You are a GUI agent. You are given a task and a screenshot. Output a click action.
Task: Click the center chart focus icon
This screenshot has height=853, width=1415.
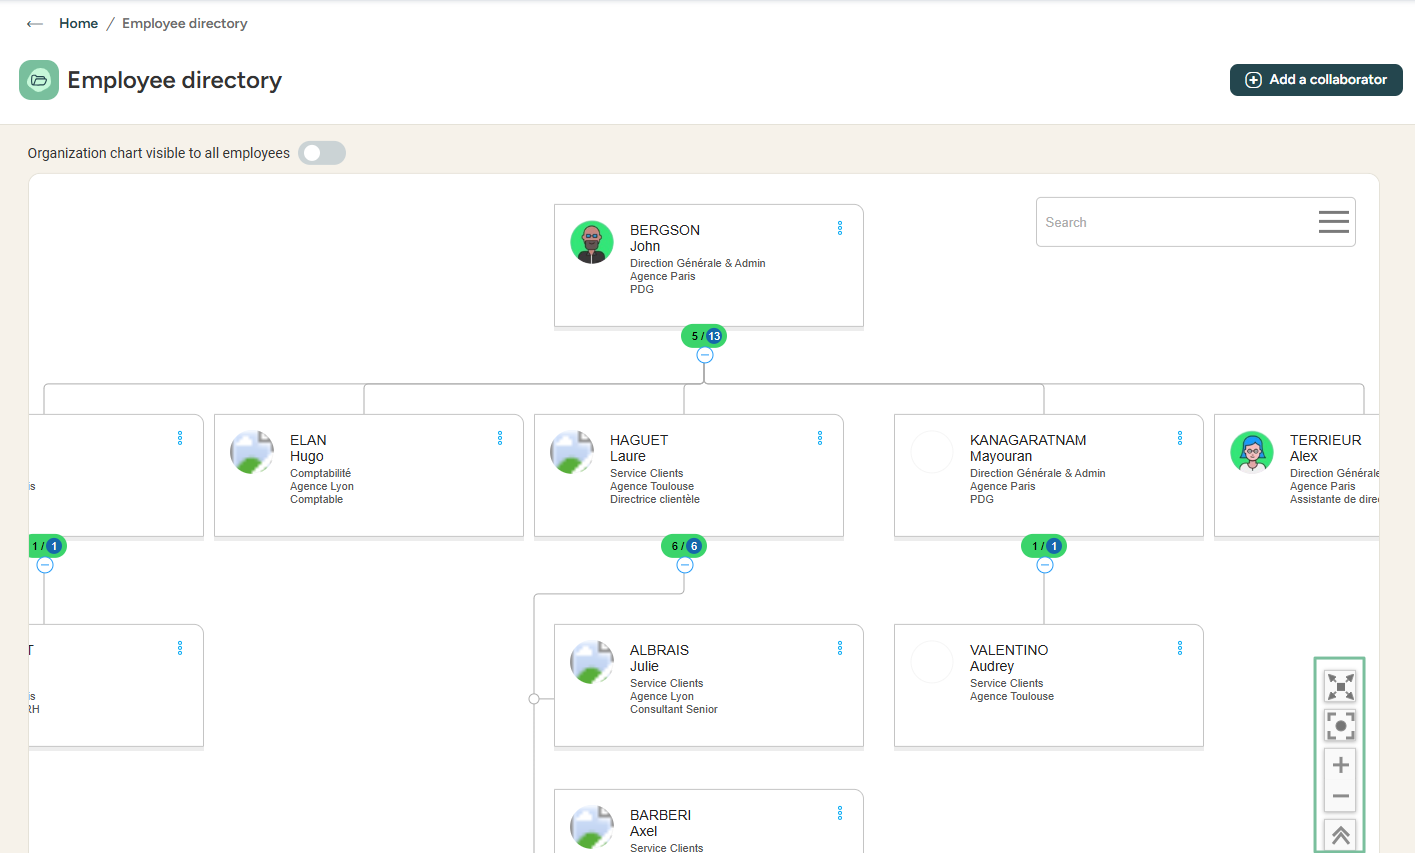tap(1340, 725)
